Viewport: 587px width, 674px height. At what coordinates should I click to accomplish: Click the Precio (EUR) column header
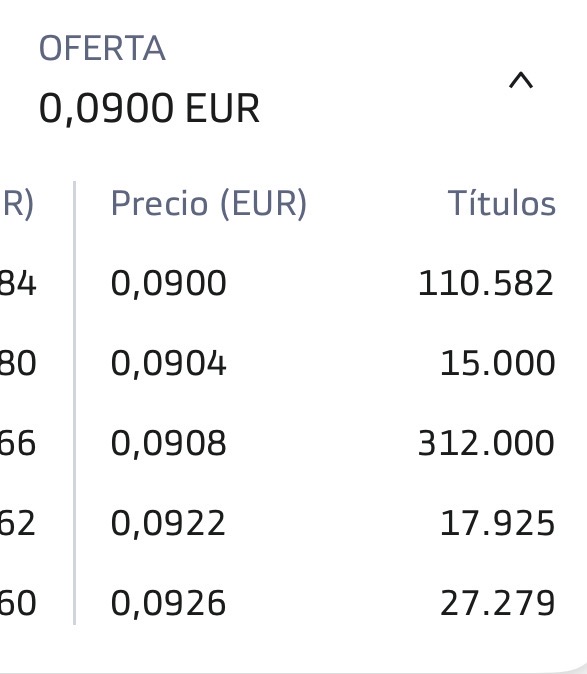[x=209, y=203]
